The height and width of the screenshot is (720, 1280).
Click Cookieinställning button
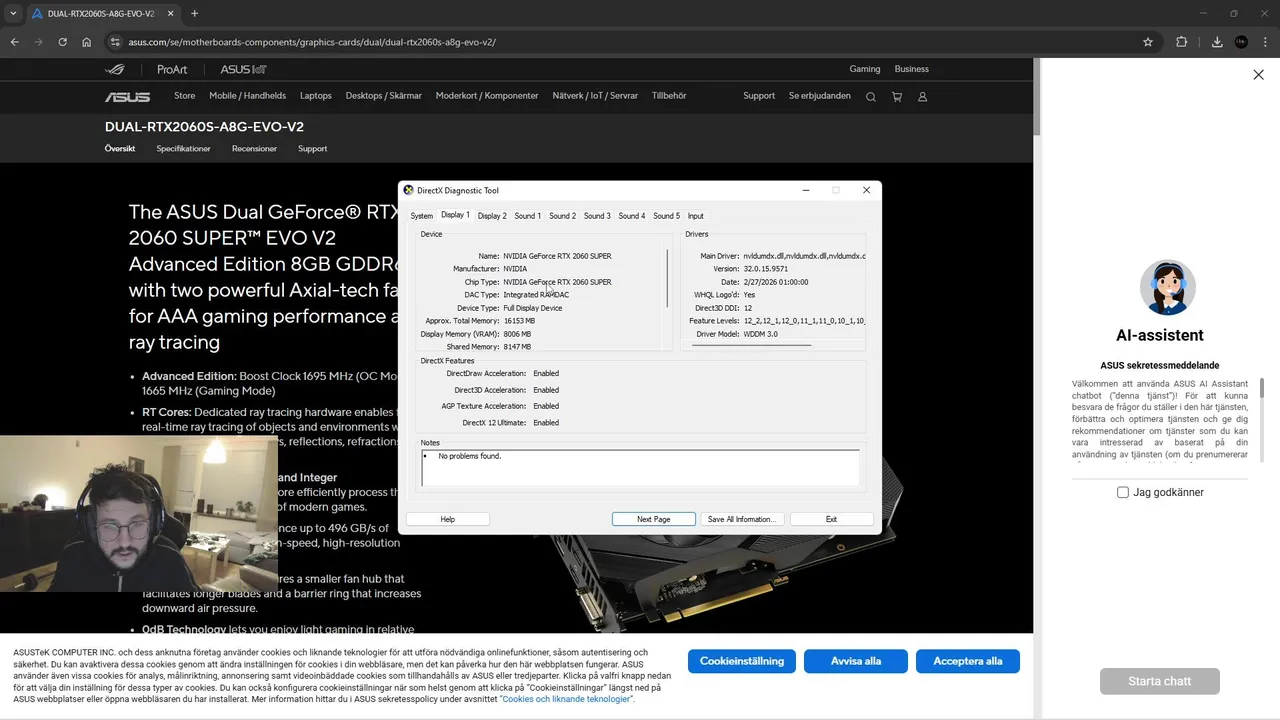pyautogui.click(x=742, y=661)
